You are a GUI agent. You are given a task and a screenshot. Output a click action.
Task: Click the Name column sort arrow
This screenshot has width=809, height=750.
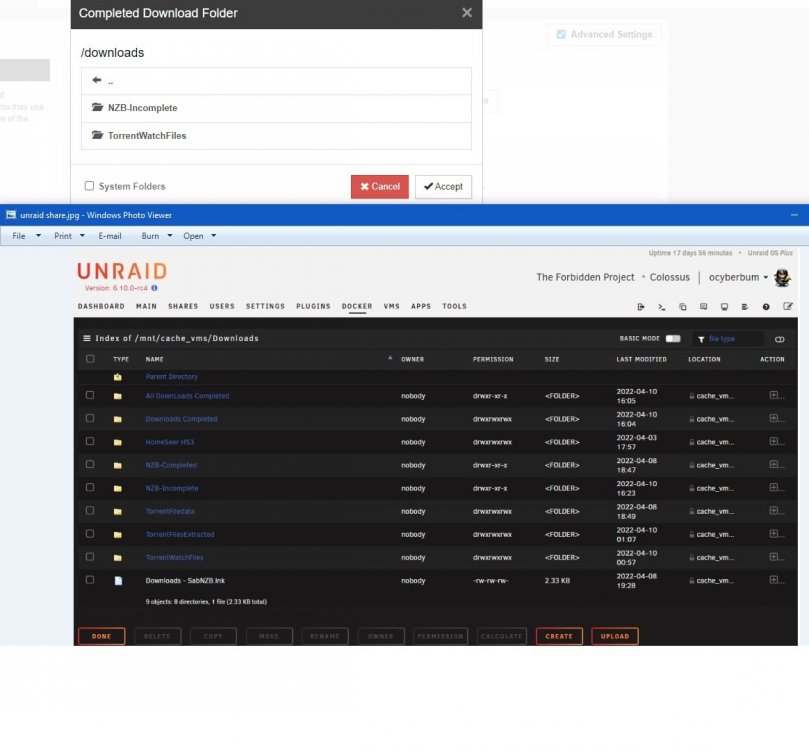point(390,358)
